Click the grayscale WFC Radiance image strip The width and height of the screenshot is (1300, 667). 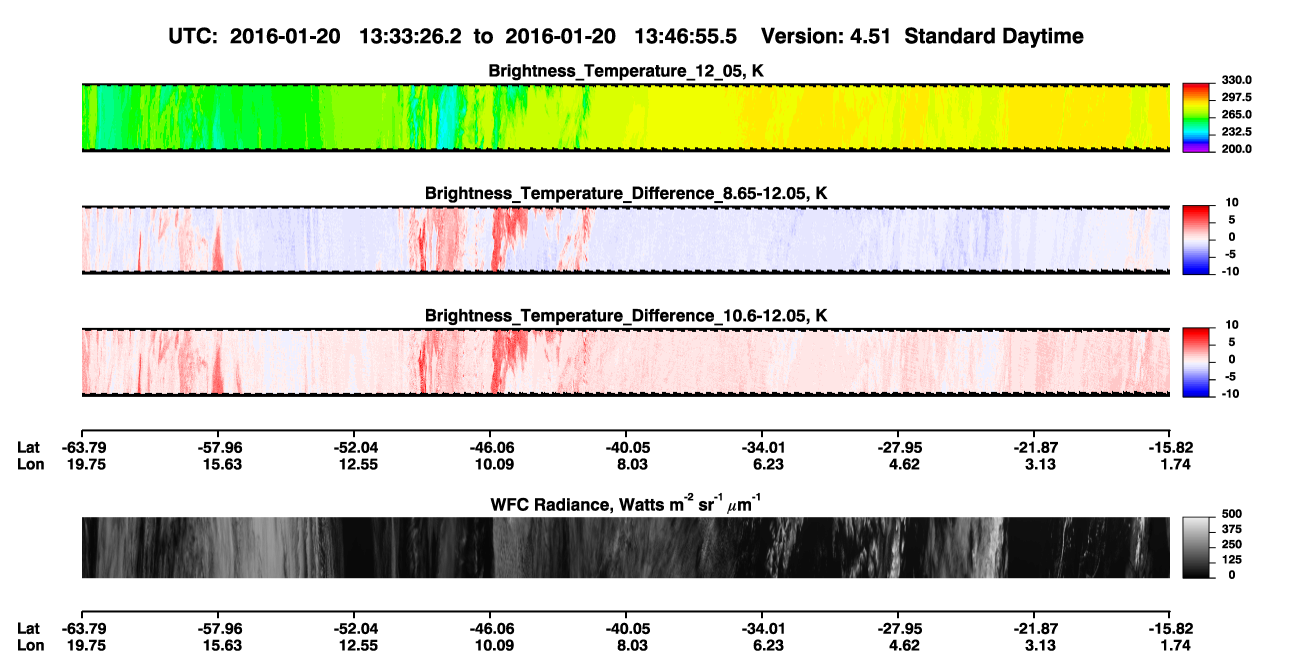coord(625,548)
